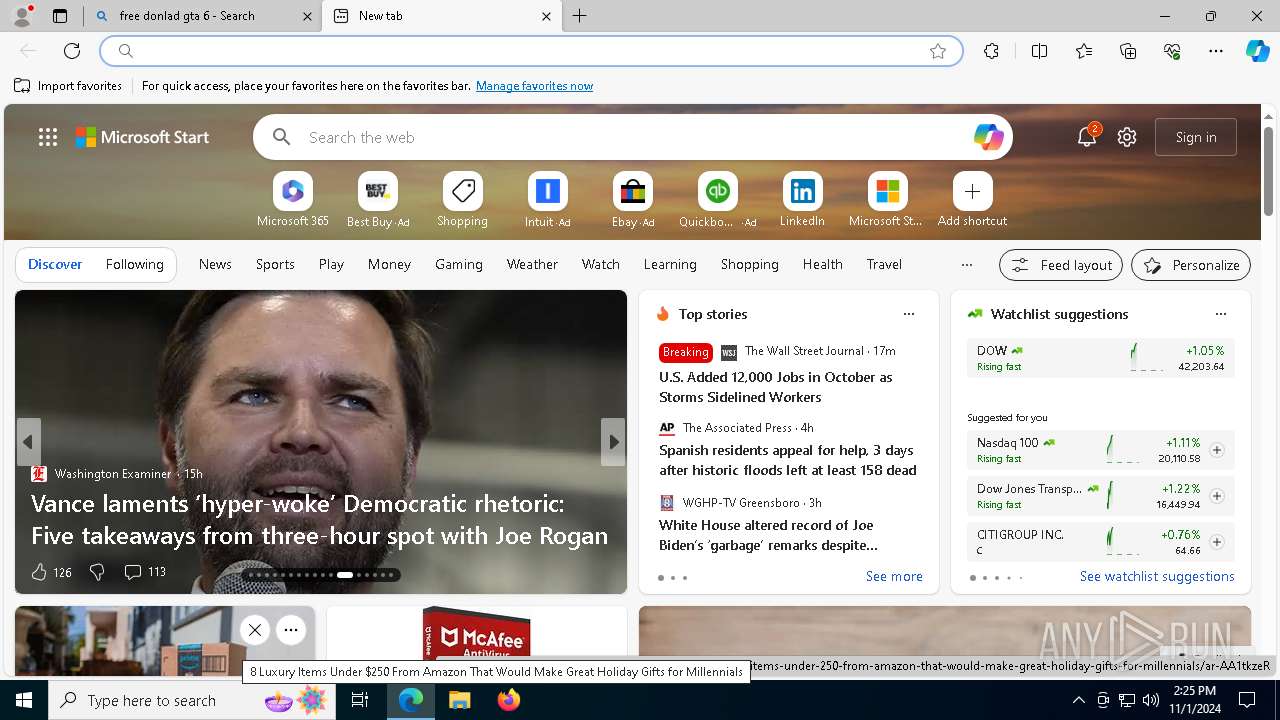
Task: Open Top stories options menu
Action: point(908,314)
